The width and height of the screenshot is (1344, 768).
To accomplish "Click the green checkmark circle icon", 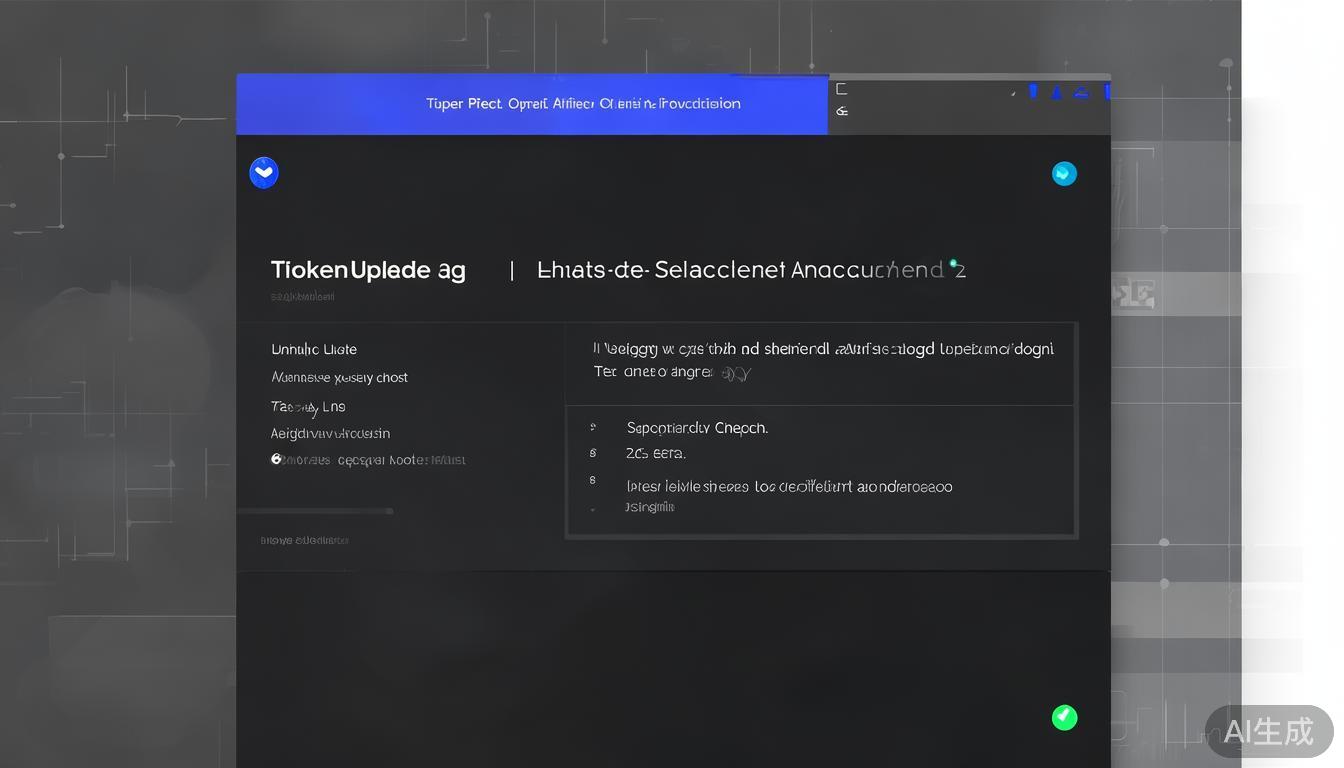I will pos(1064,717).
